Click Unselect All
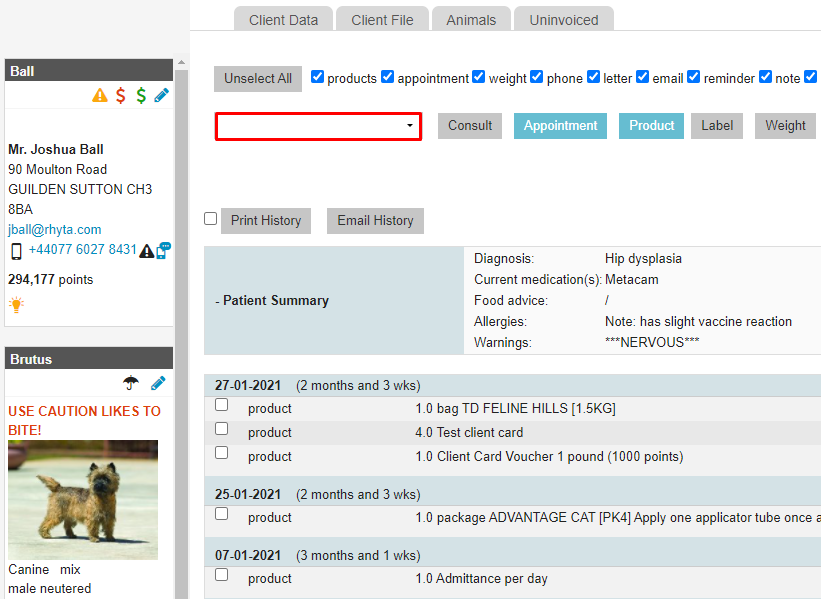Viewport: 821px width, 599px height. coord(257,79)
